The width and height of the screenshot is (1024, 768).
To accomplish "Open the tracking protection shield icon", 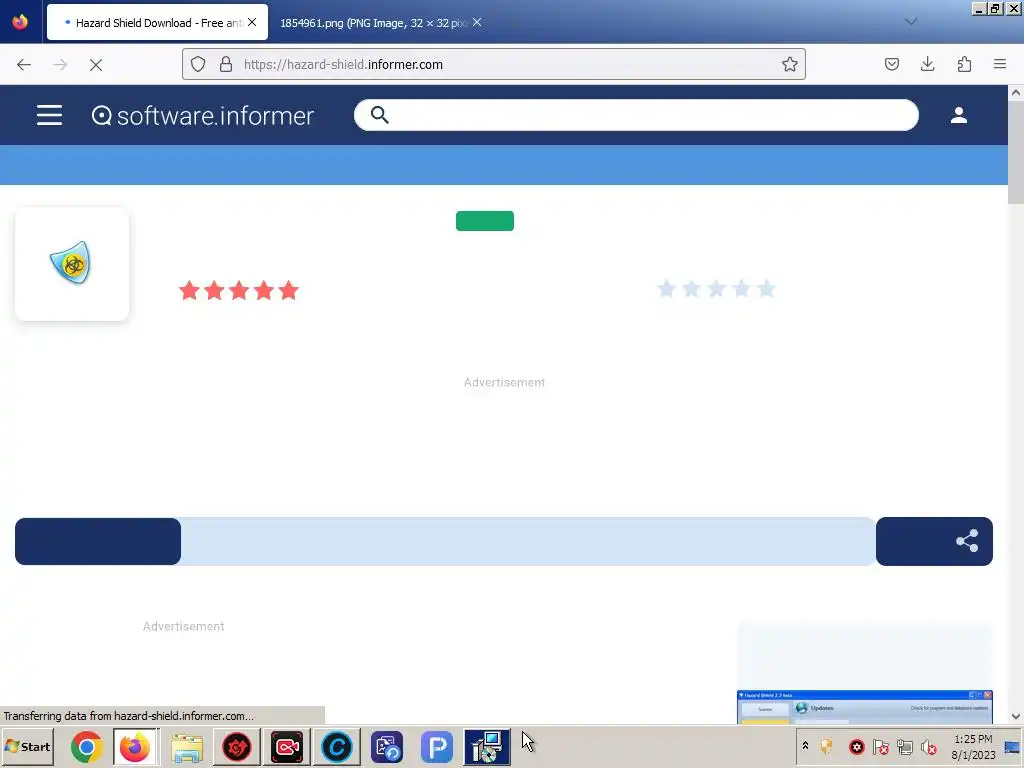I will (198, 64).
